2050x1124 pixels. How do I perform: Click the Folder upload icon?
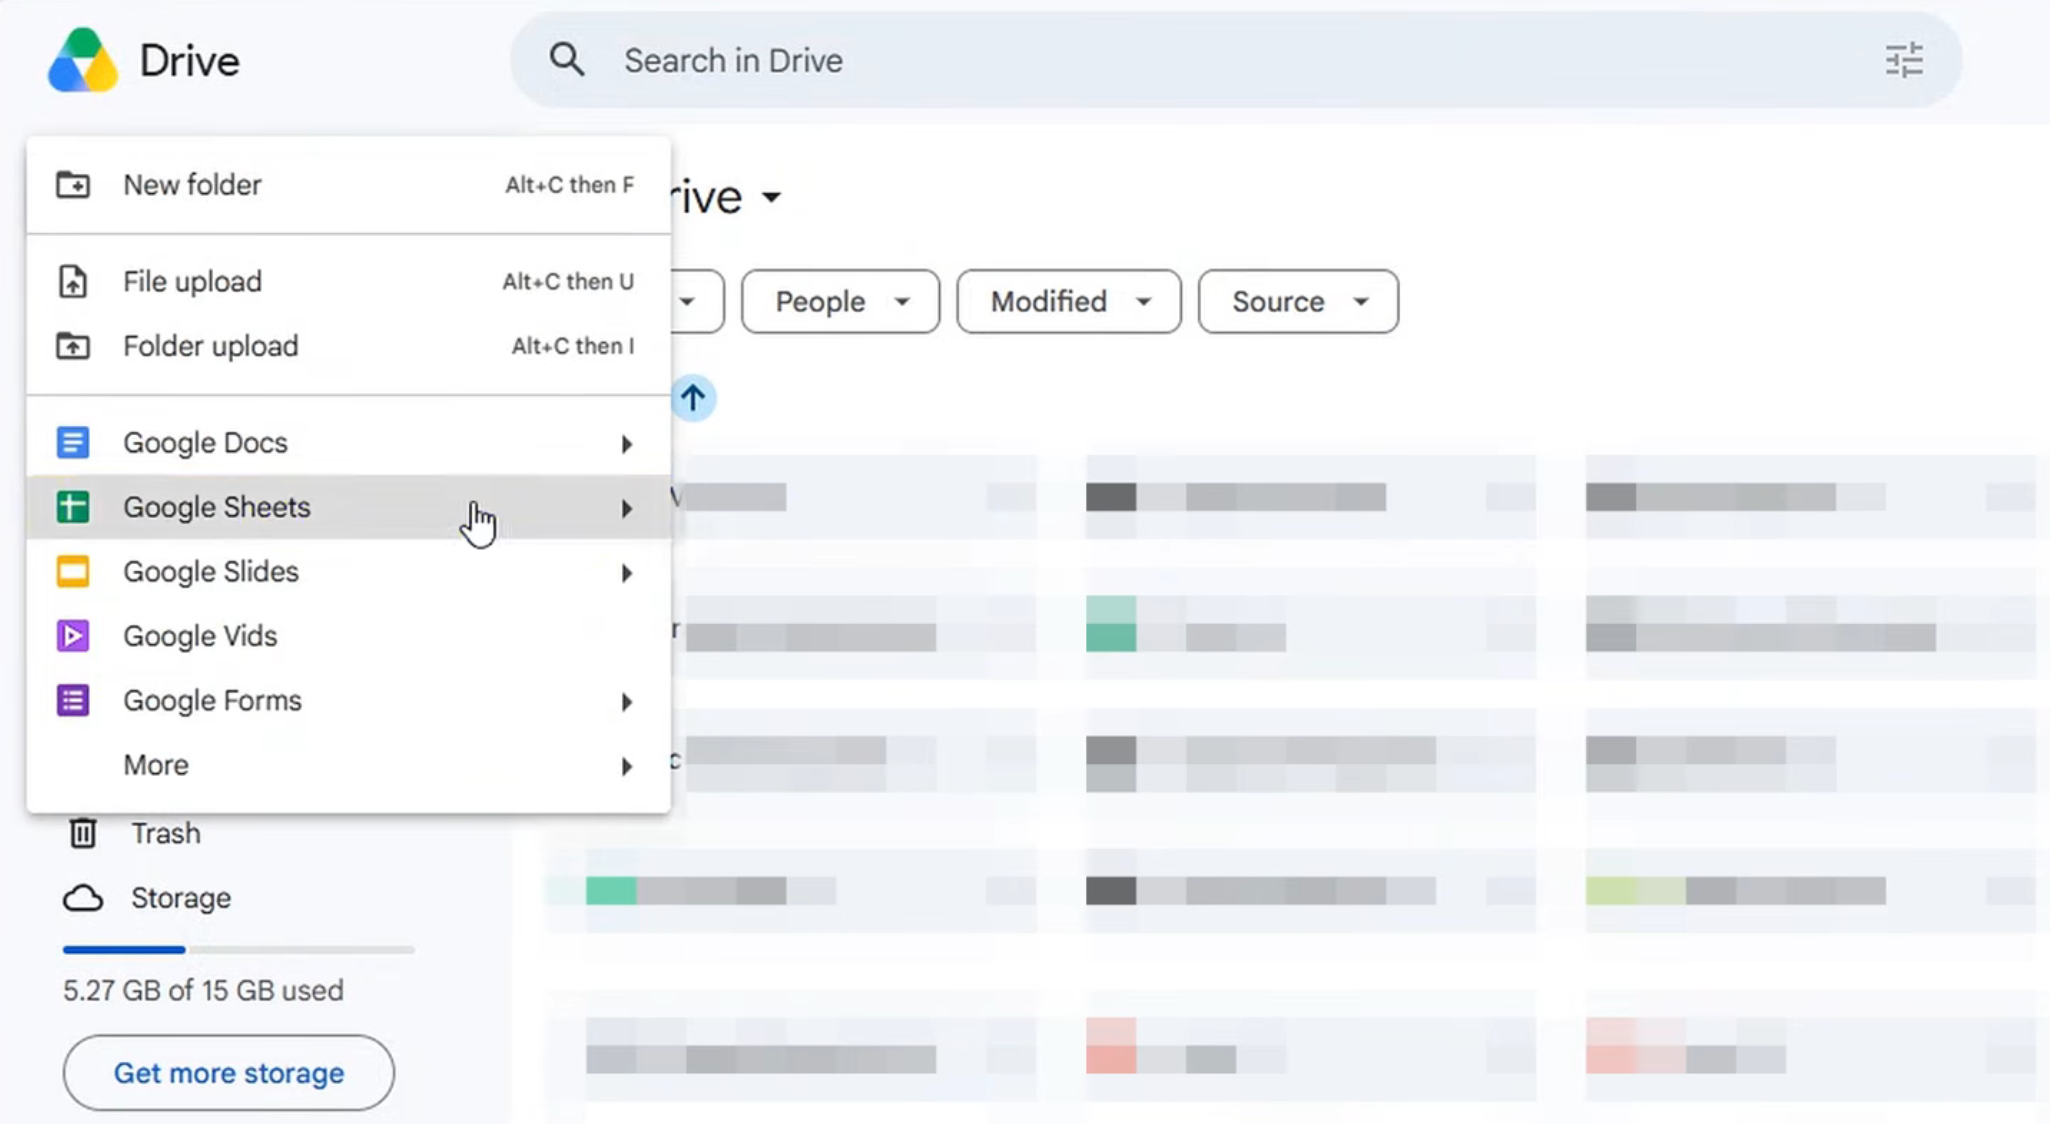pos(72,346)
